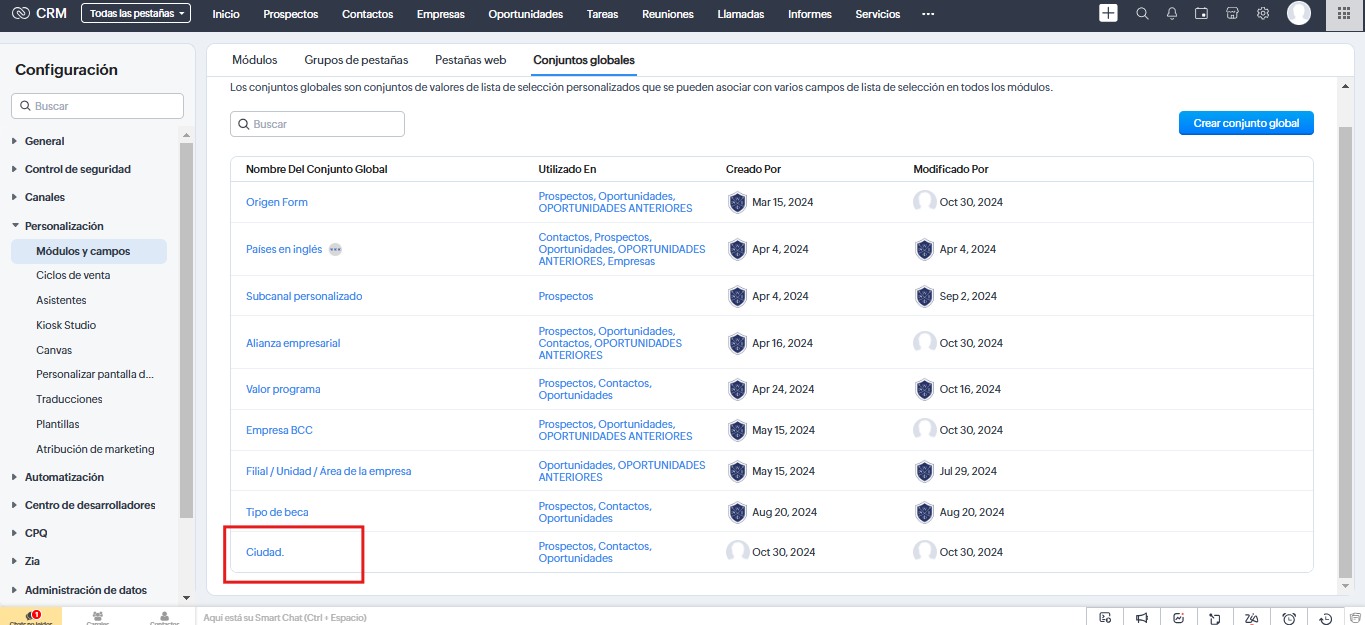Image resolution: width=1365 pixels, height=625 pixels.
Task: Expand the Automatización section
Action: (64, 477)
